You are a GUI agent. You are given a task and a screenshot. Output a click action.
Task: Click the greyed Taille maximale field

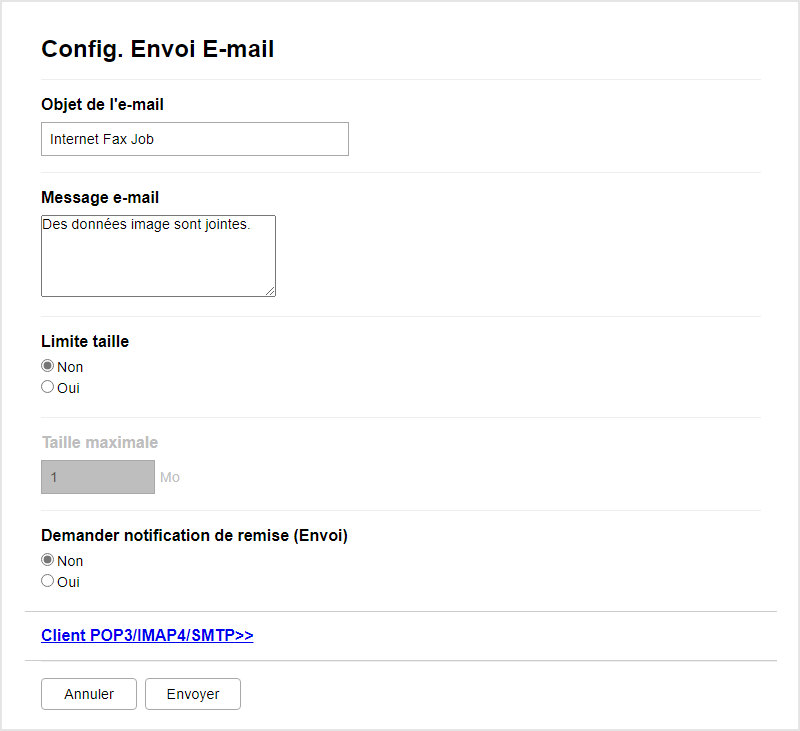point(98,477)
